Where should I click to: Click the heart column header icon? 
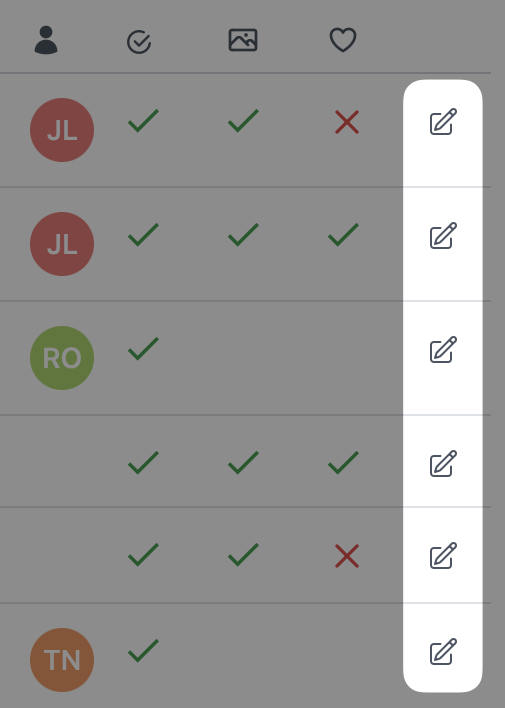[x=343, y=40]
